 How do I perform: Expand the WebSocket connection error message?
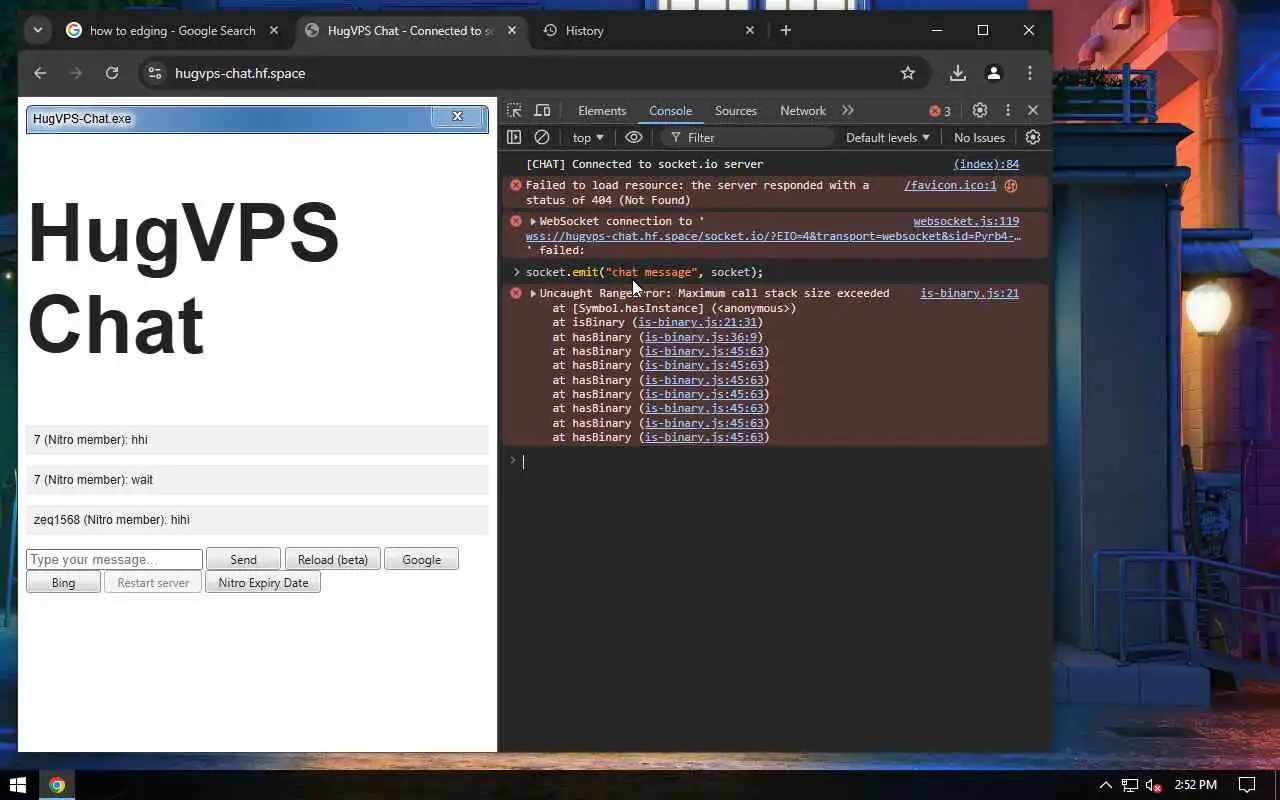[533, 222]
